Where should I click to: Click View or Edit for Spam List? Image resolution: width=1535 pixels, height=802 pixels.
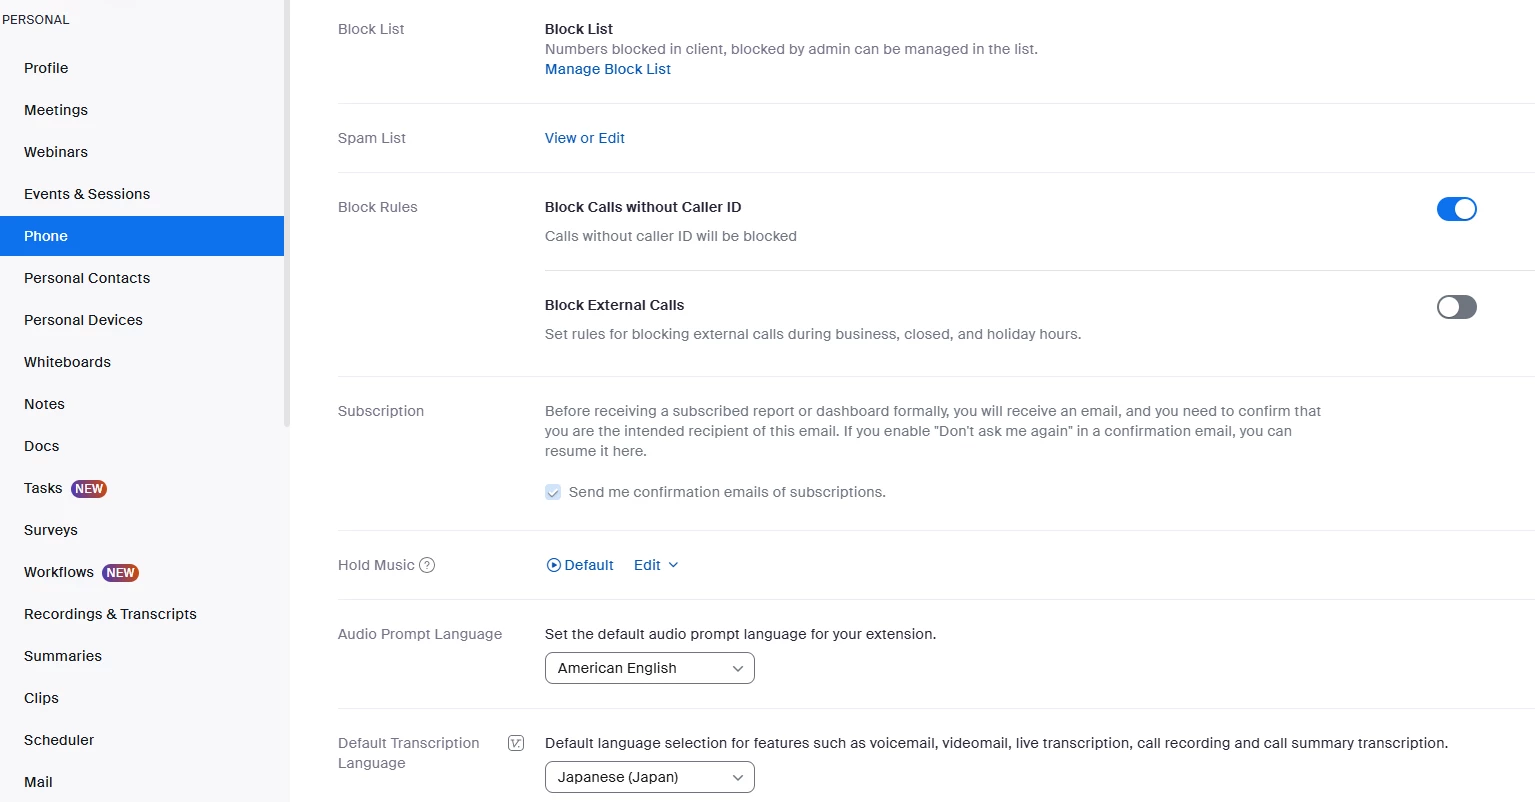(x=584, y=138)
